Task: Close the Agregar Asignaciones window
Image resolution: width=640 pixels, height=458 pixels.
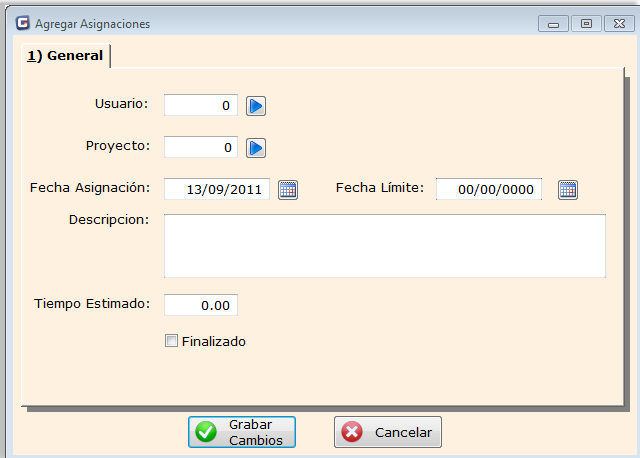Action: click(618, 23)
